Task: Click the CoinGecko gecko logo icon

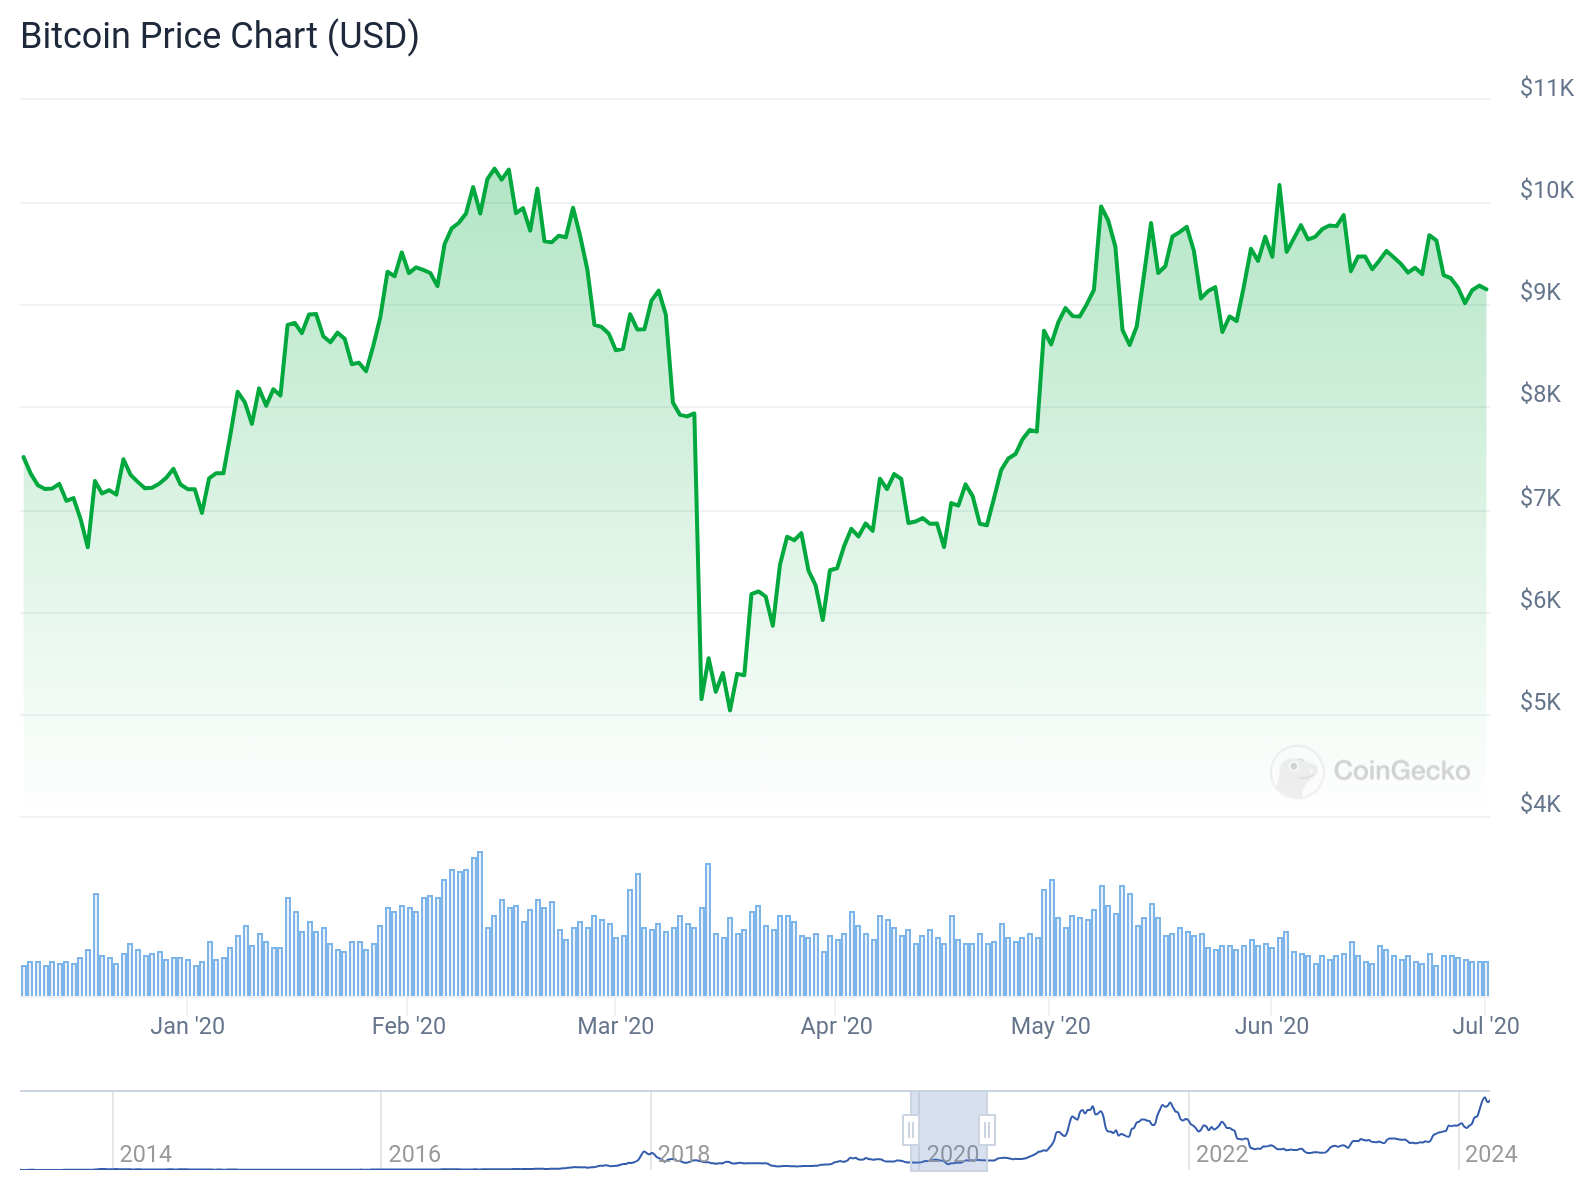Action: tap(1297, 771)
